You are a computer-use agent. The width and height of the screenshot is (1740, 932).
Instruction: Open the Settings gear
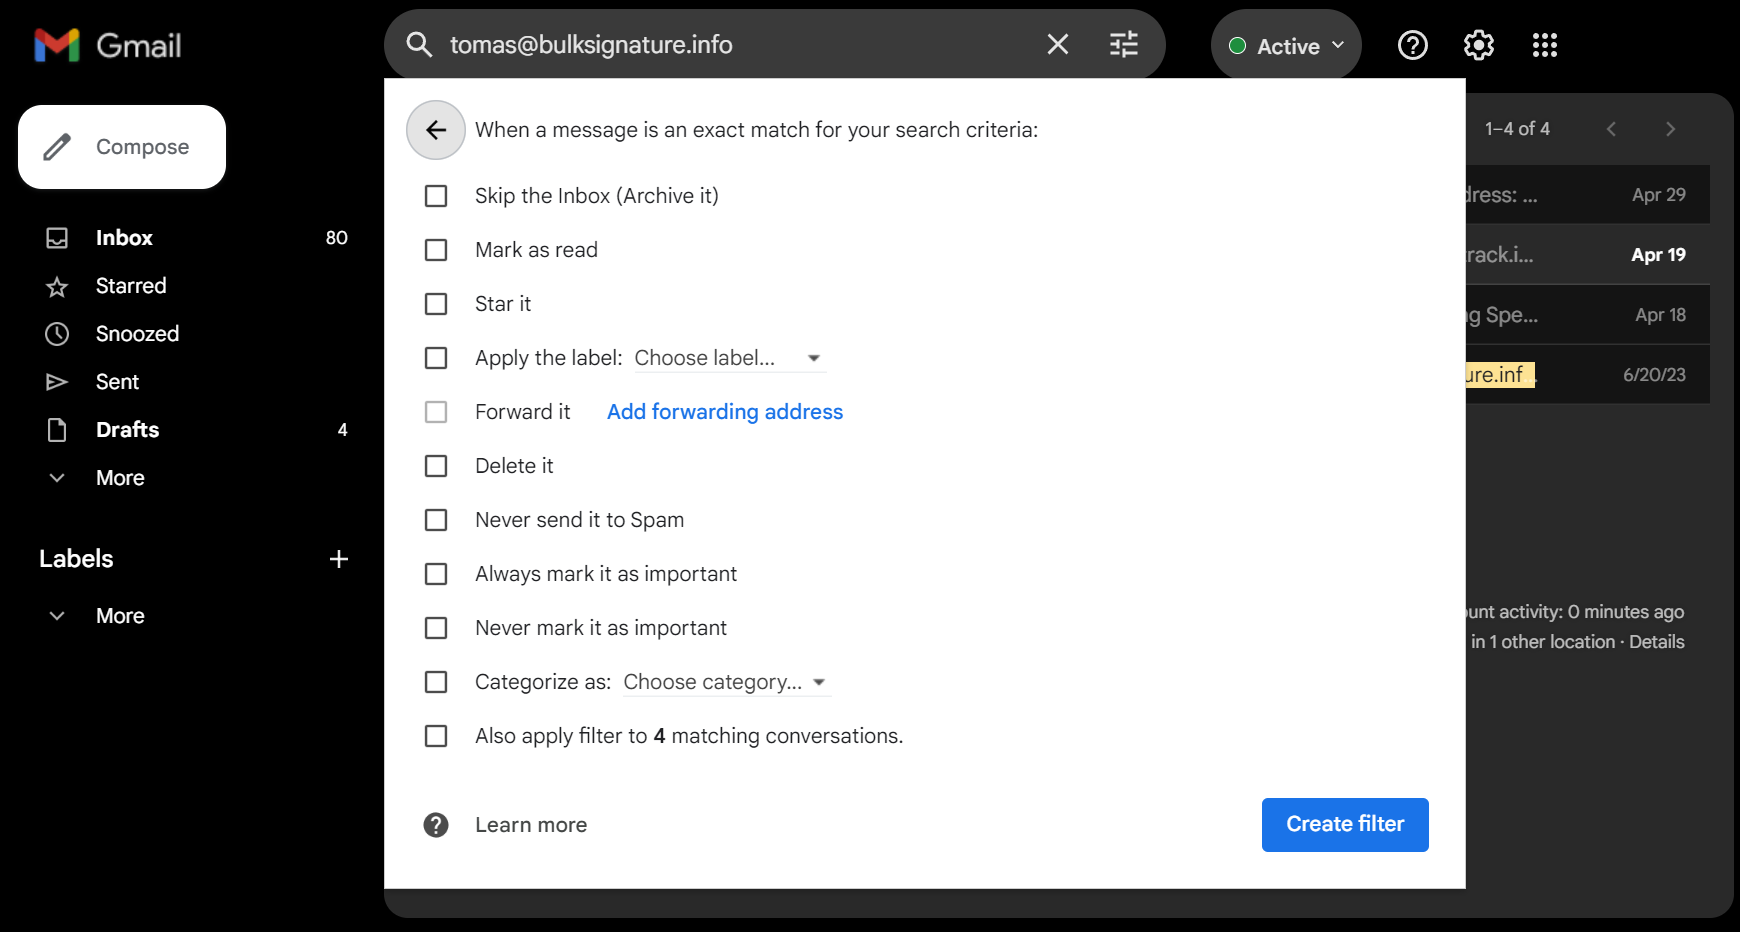click(1478, 45)
